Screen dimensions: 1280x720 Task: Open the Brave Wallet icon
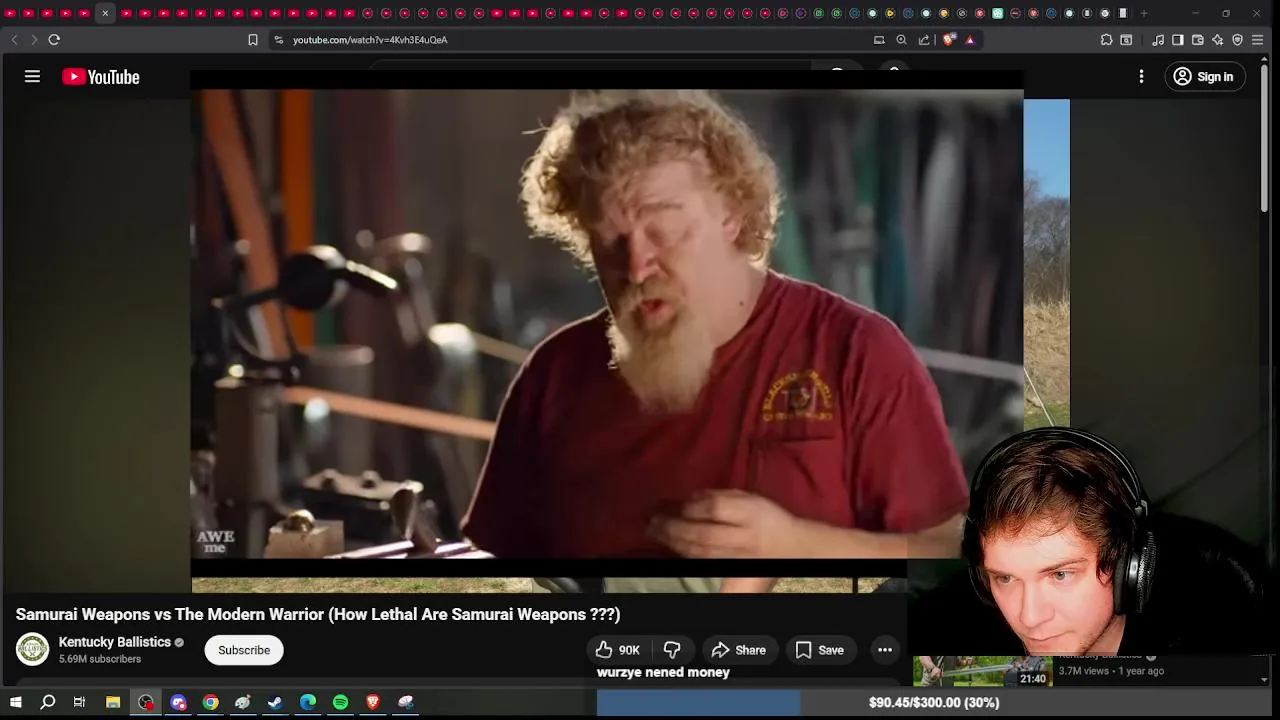click(1198, 40)
